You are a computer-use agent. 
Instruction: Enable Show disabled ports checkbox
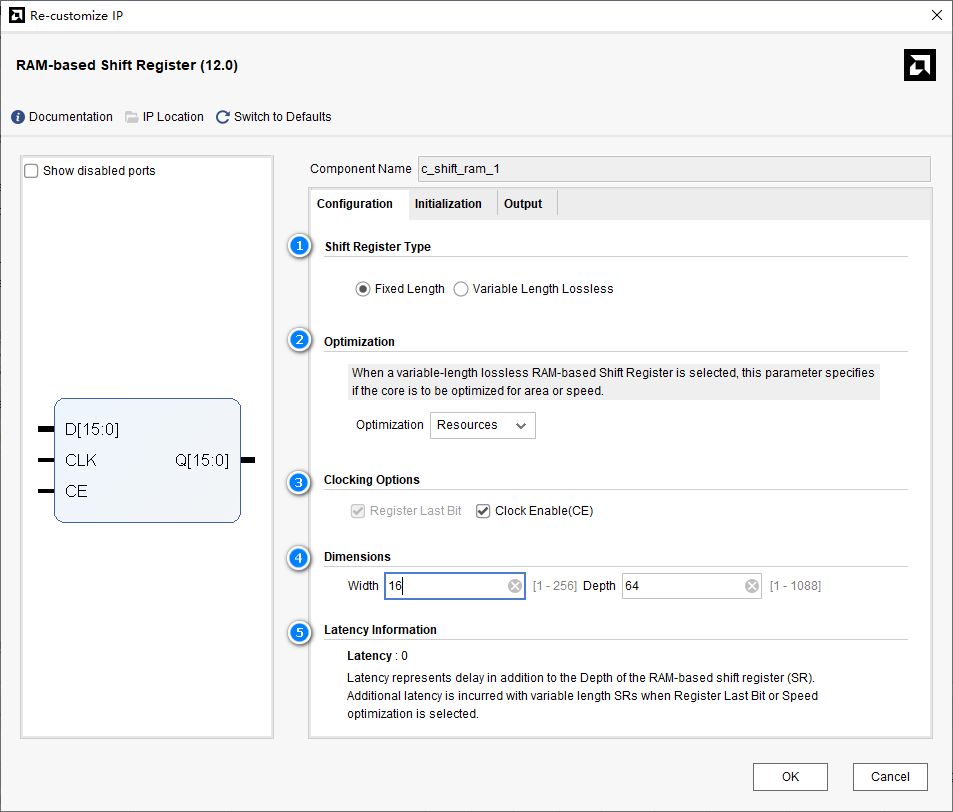click(32, 171)
